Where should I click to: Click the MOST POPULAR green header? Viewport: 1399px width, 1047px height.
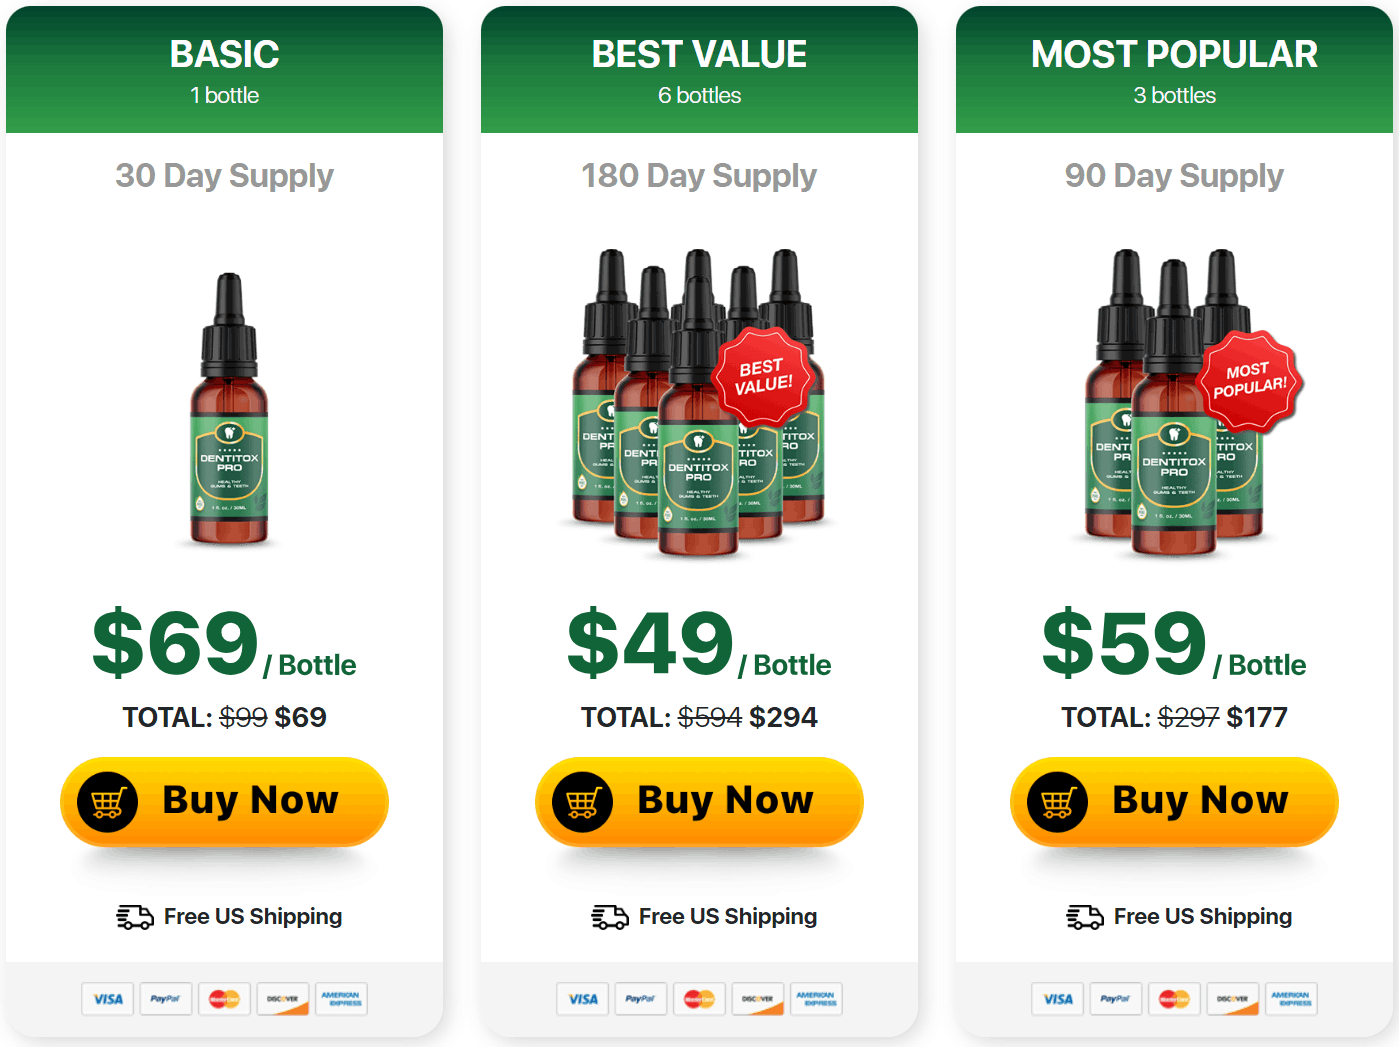[x=1174, y=70]
